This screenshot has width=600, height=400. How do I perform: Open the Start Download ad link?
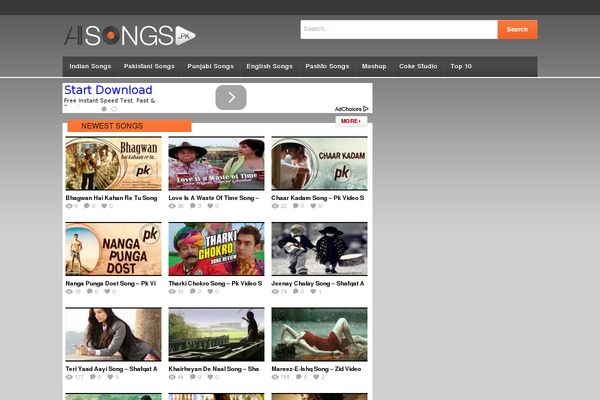(x=108, y=90)
